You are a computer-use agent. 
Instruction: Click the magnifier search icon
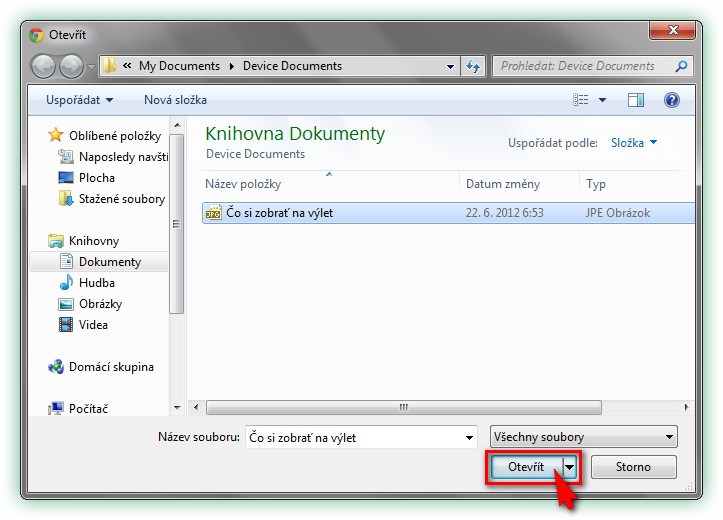click(682, 66)
